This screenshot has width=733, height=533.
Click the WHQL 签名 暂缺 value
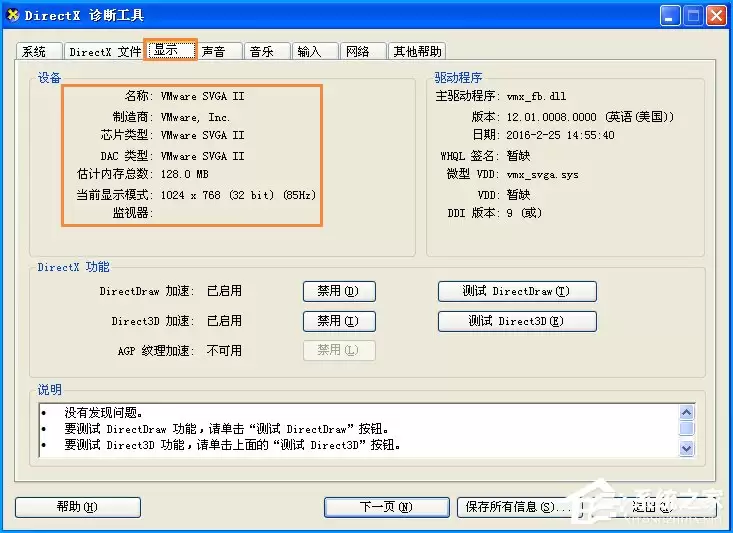tap(518, 156)
